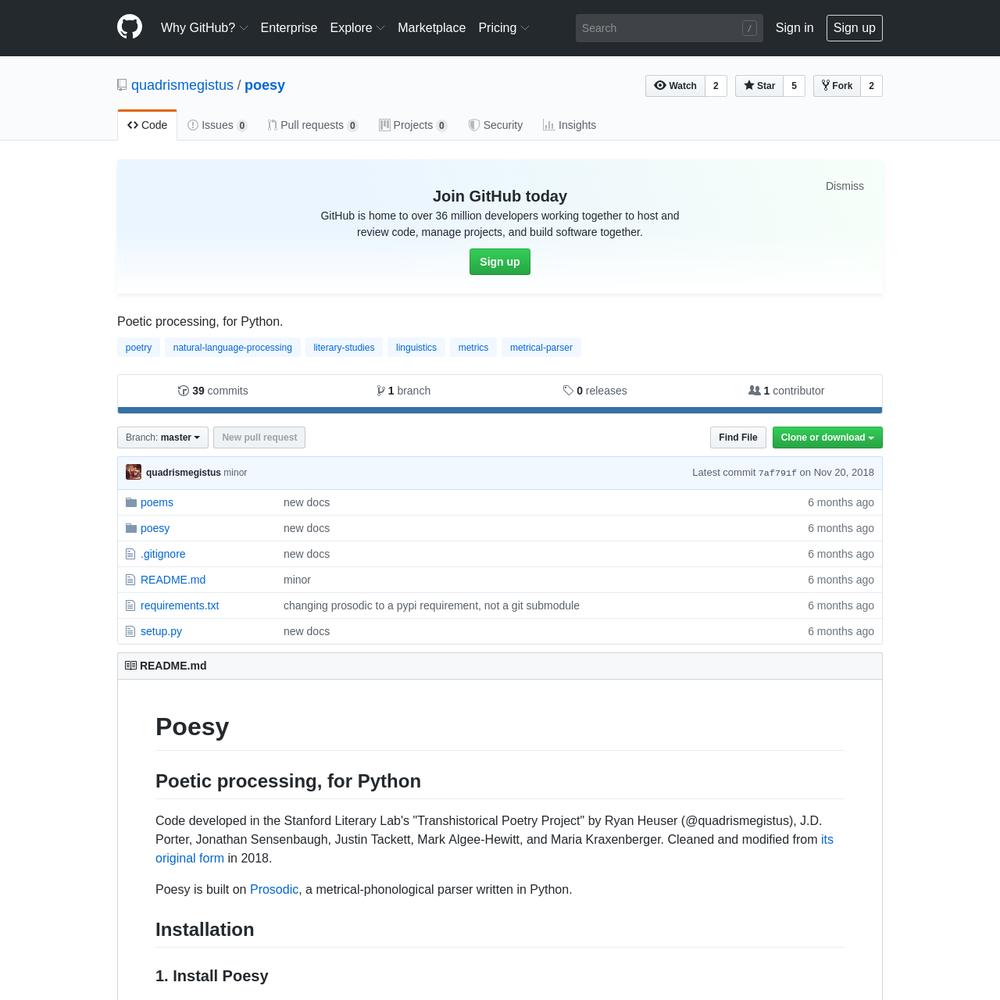Select the poetry topic tag
Image resolution: width=1000 pixels, height=1000 pixels.
tap(138, 348)
